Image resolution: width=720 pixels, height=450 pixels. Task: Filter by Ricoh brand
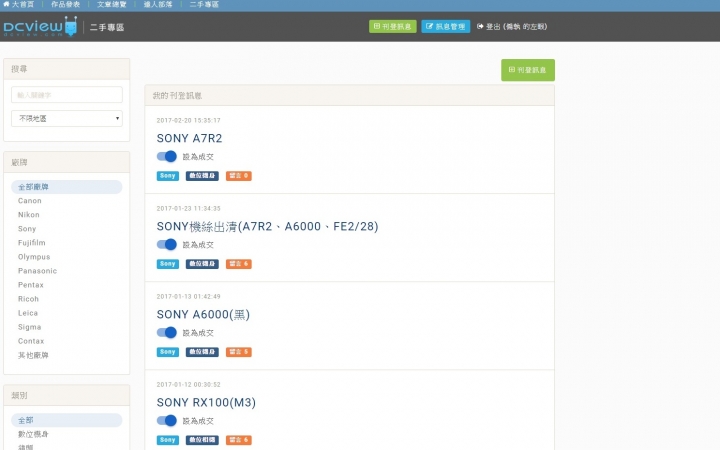tap(28, 299)
